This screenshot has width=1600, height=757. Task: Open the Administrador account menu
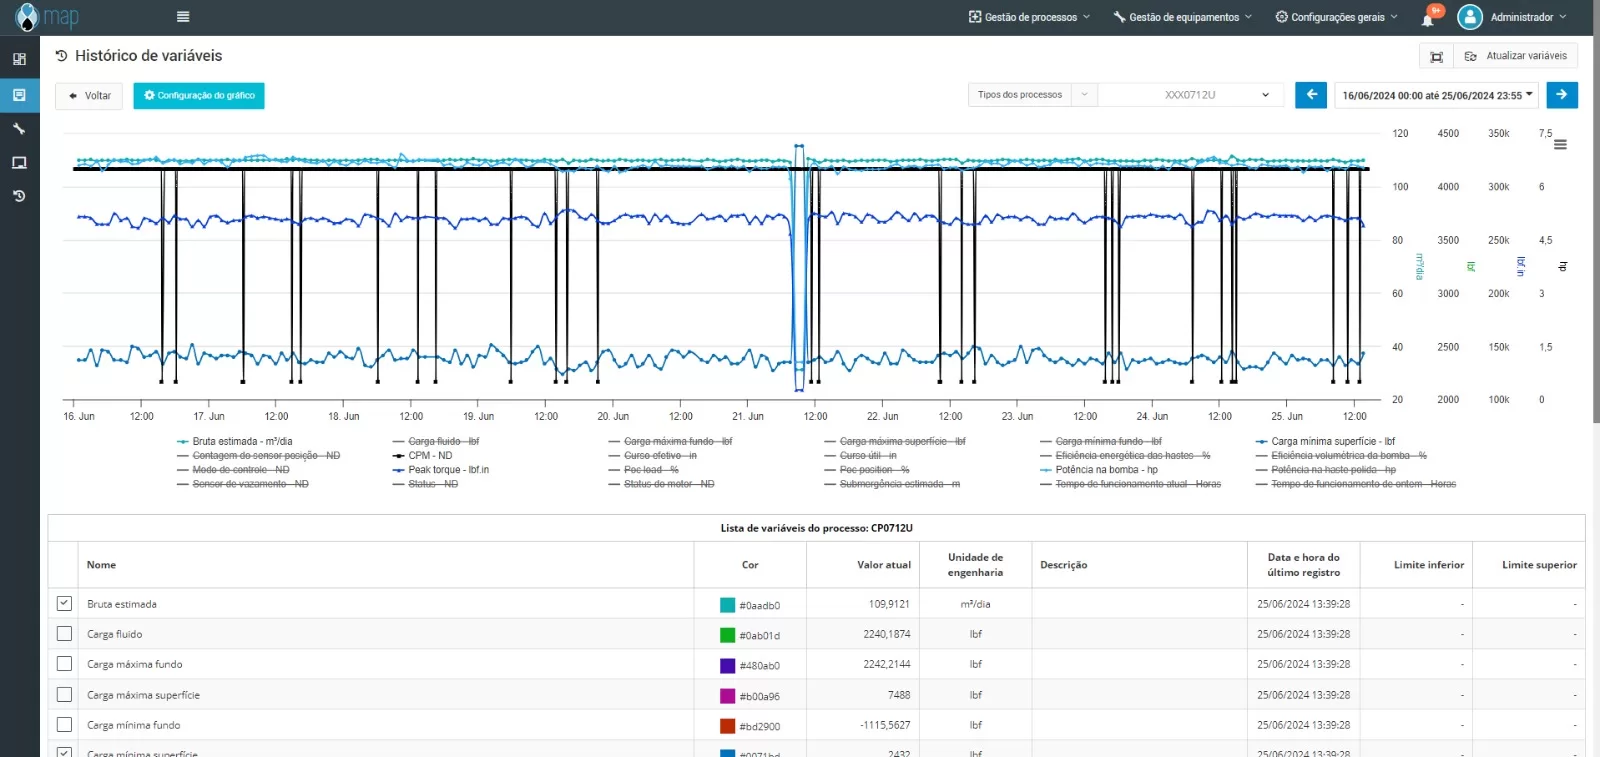coord(1529,17)
